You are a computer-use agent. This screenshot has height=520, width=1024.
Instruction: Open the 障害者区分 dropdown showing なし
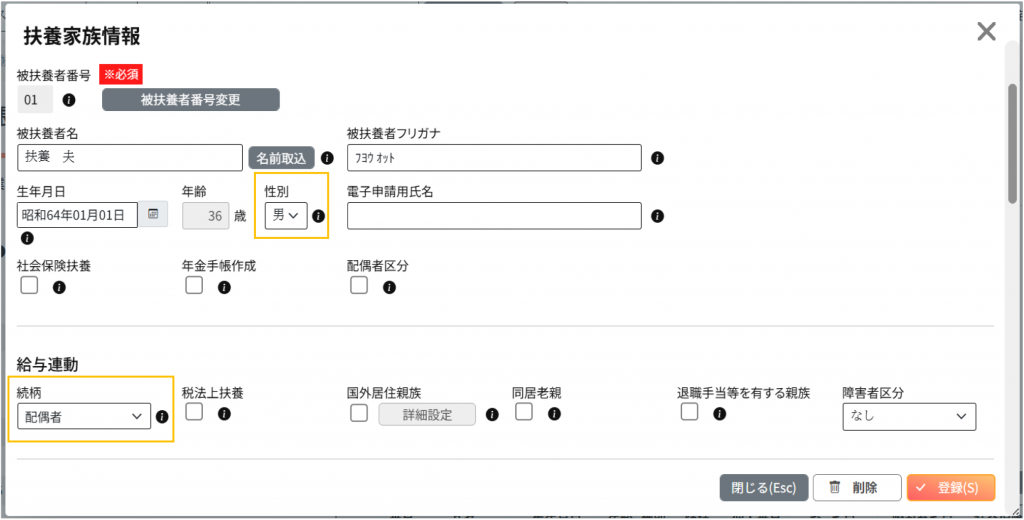tap(909, 417)
